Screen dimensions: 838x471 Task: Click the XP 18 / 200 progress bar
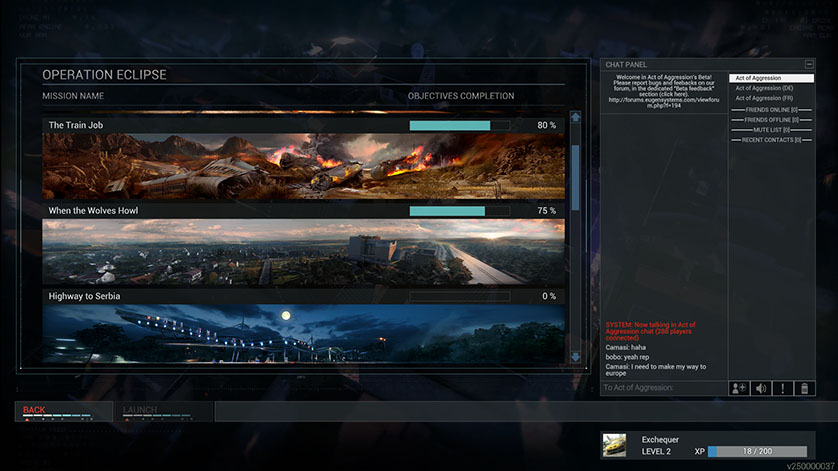click(757, 451)
